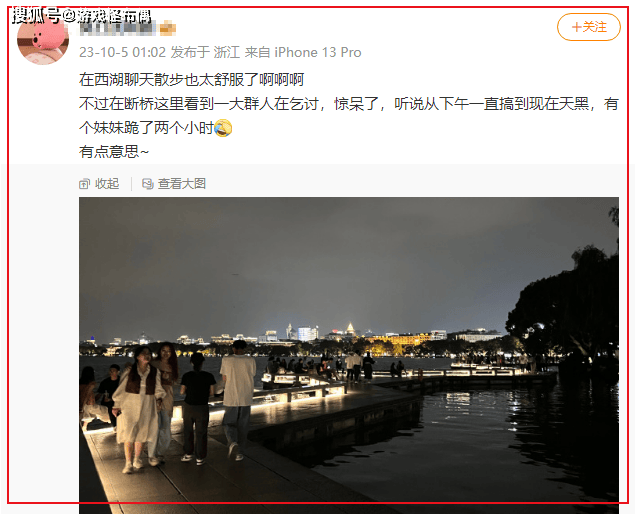Collapse the image via 收起 text
This screenshot has height=514, width=635.
click(x=107, y=184)
